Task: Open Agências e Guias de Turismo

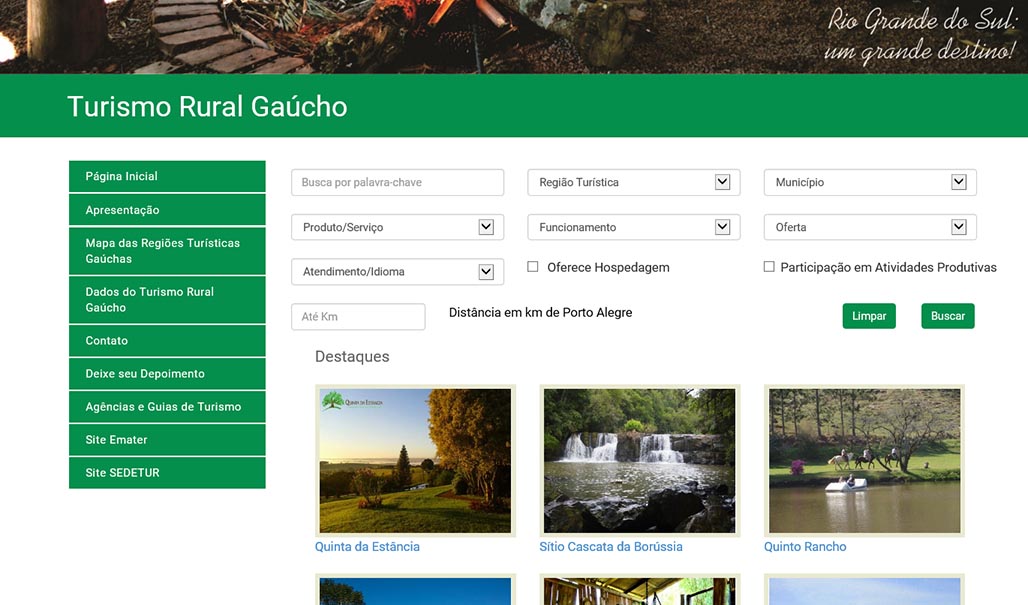Action: [167, 407]
